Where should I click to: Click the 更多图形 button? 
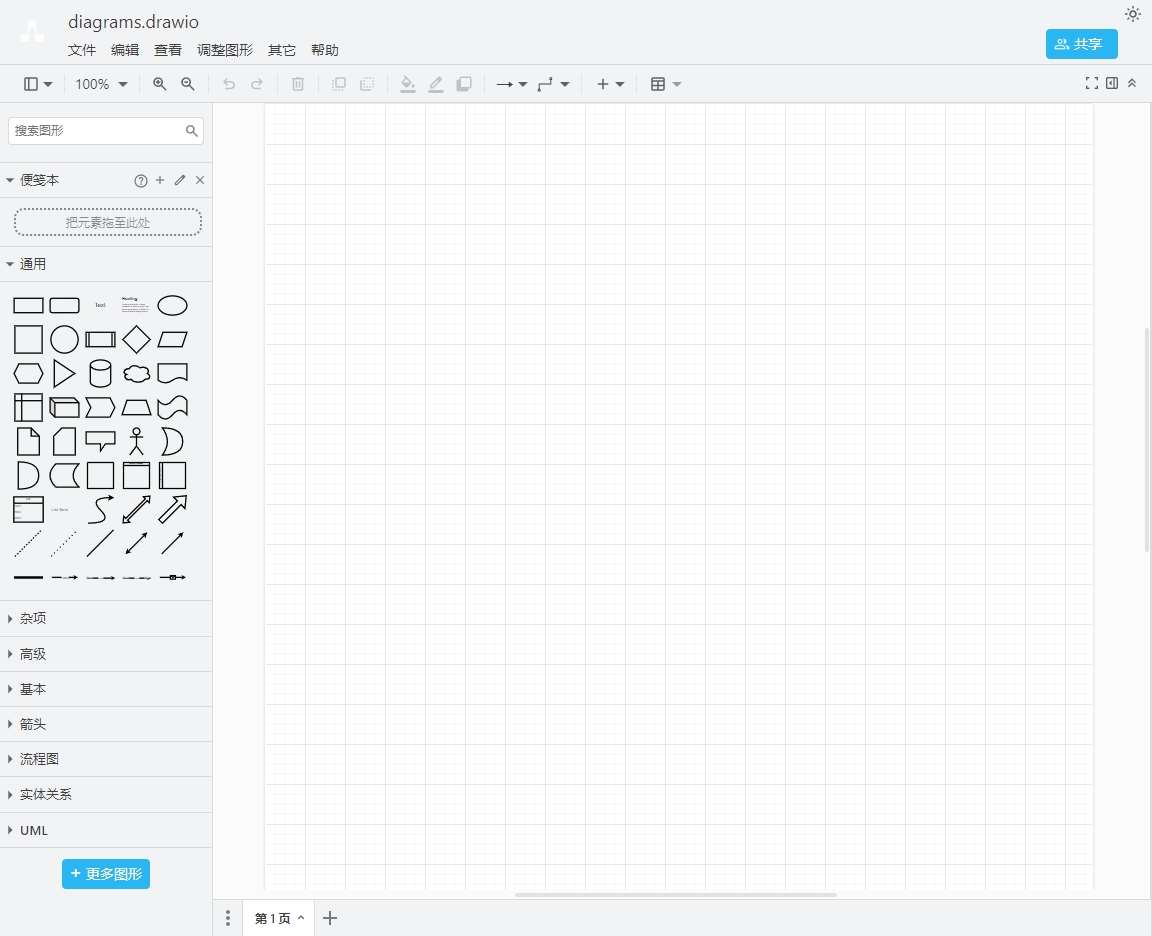pyautogui.click(x=106, y=873)
